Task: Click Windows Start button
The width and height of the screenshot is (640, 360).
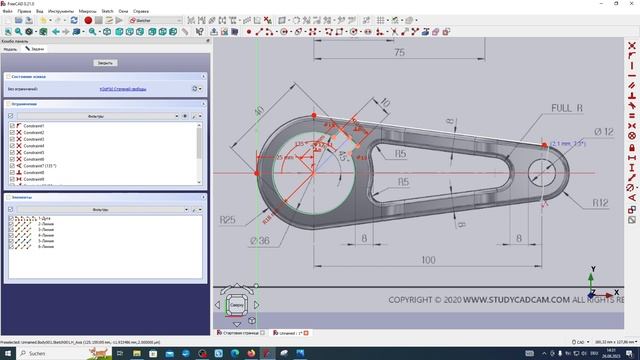Action: [7, 353]
